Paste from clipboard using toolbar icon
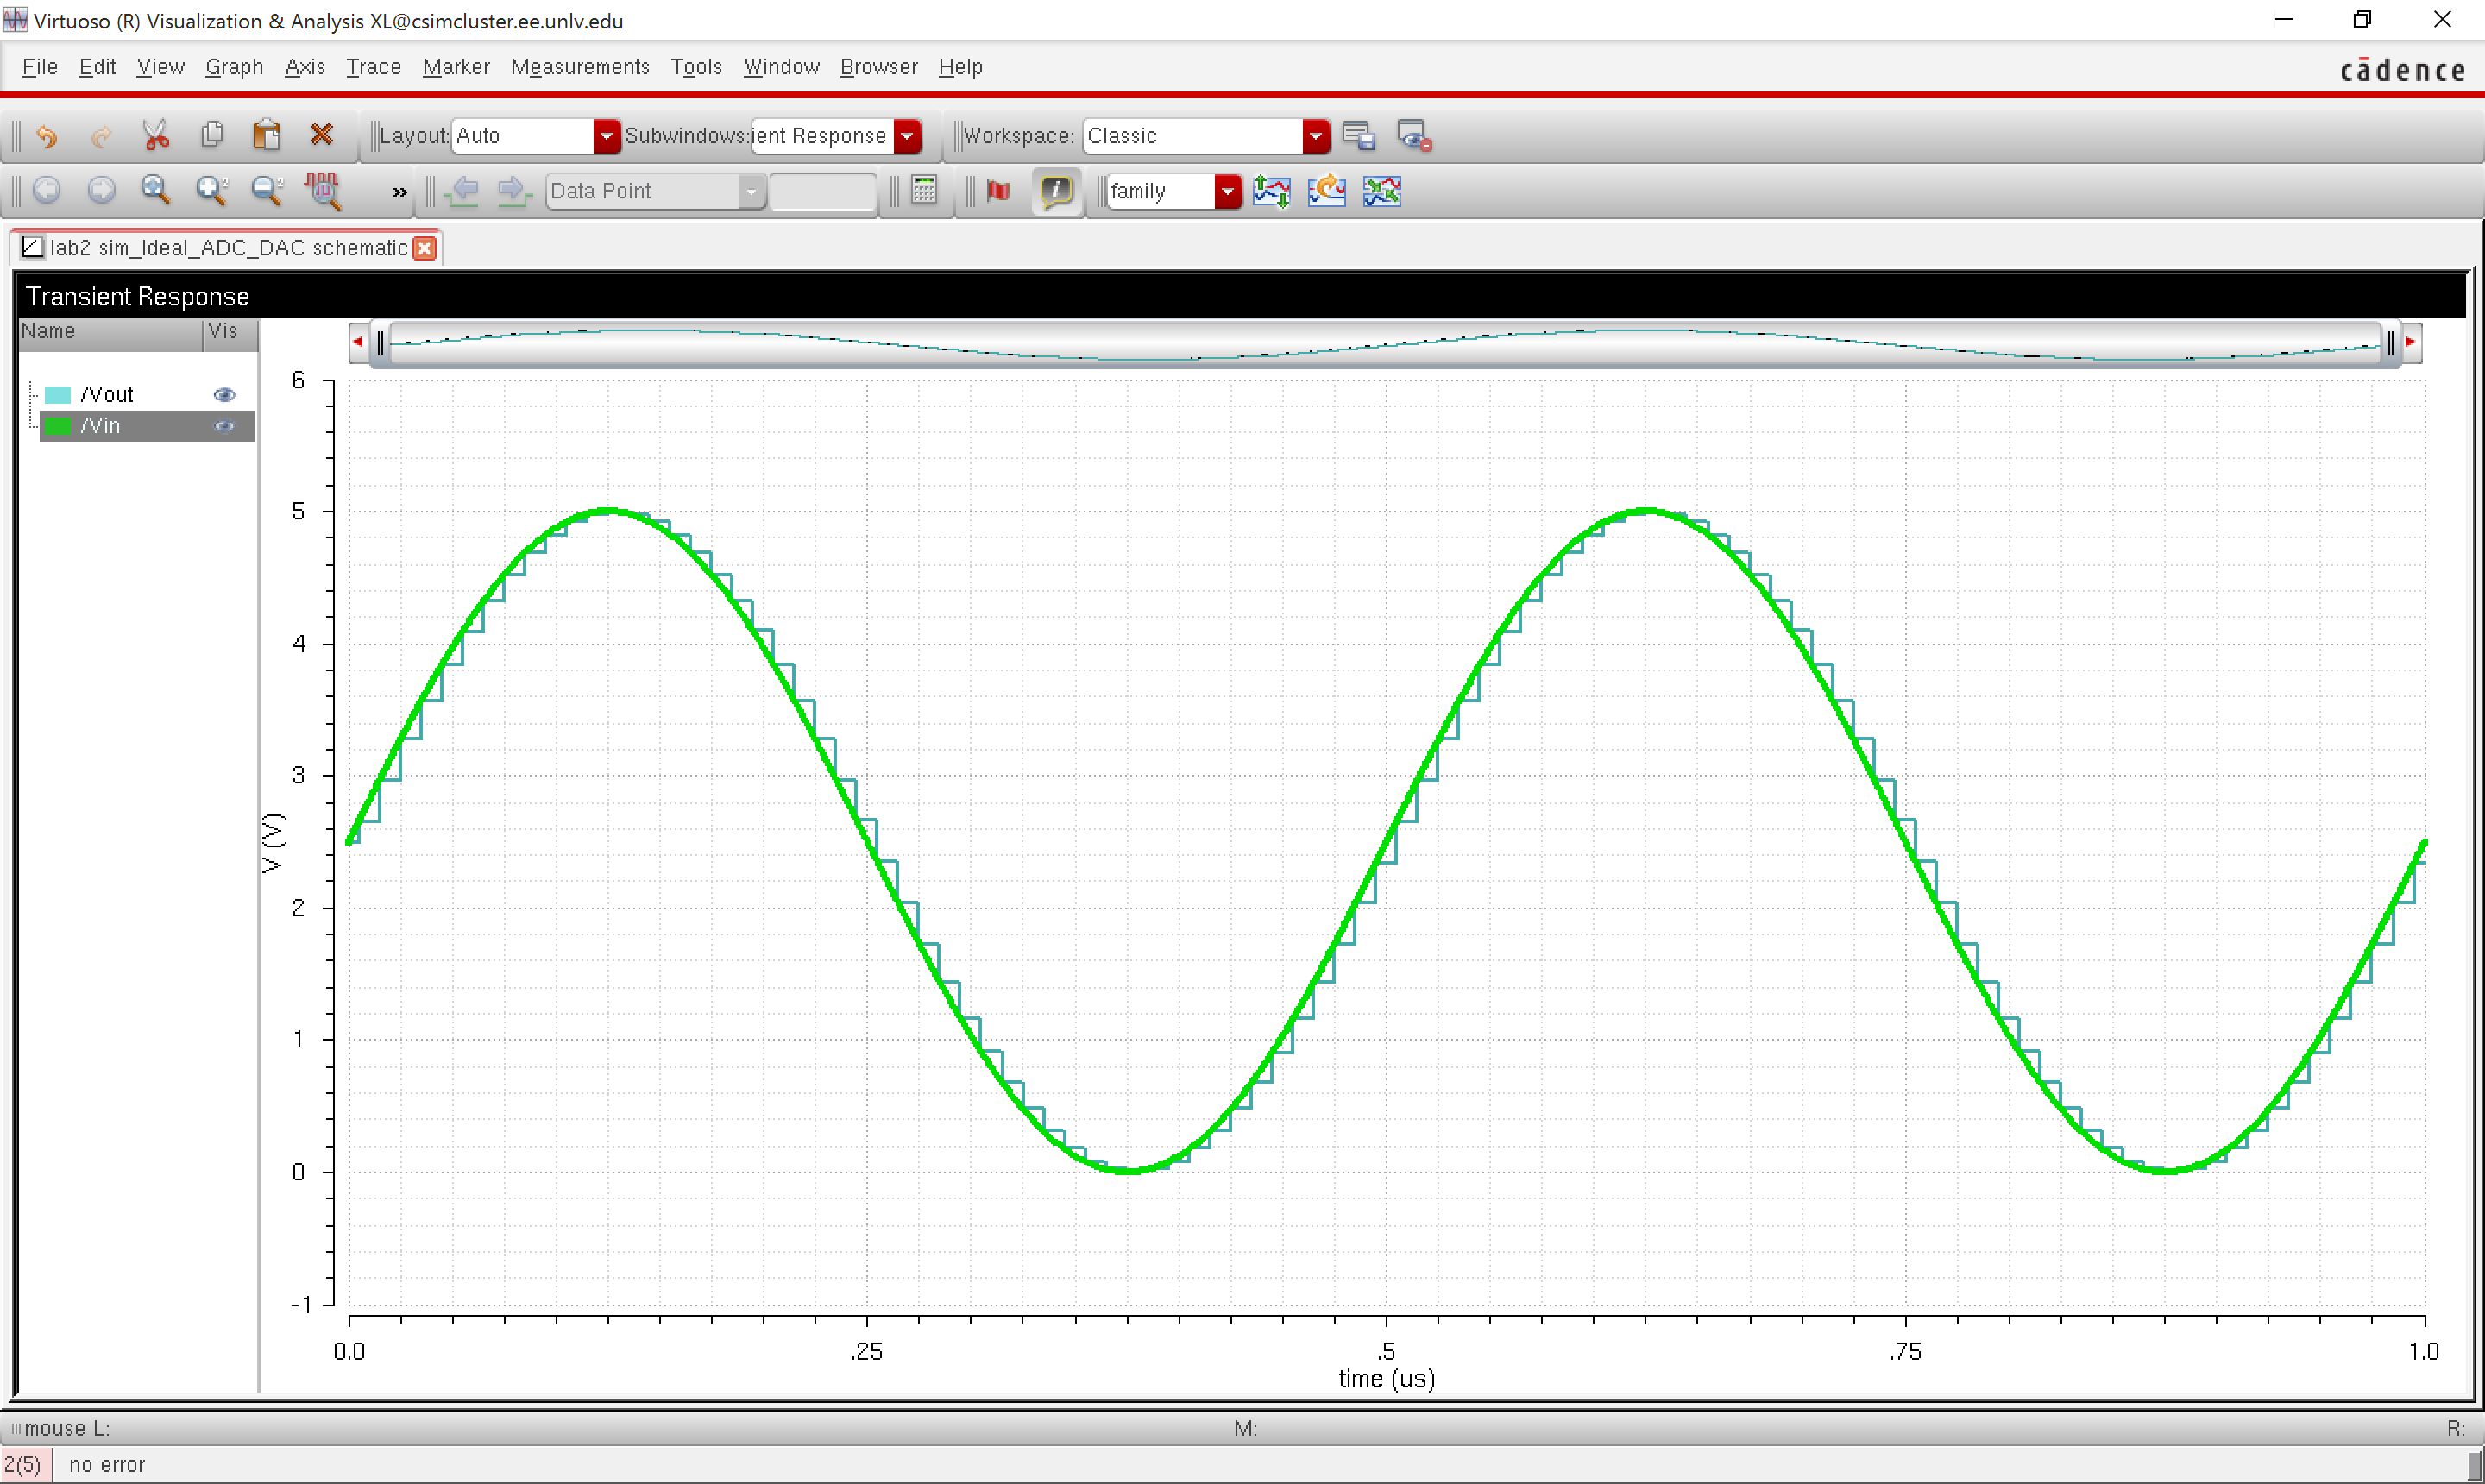 click(x=266, y=134)
